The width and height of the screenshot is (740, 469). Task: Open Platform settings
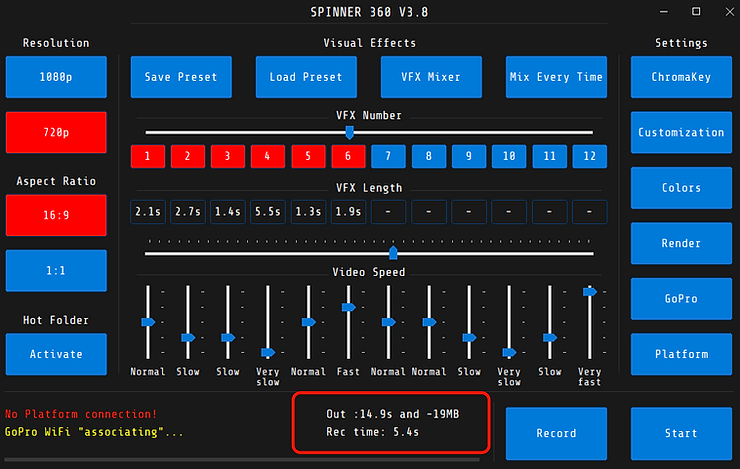(681, 354)
